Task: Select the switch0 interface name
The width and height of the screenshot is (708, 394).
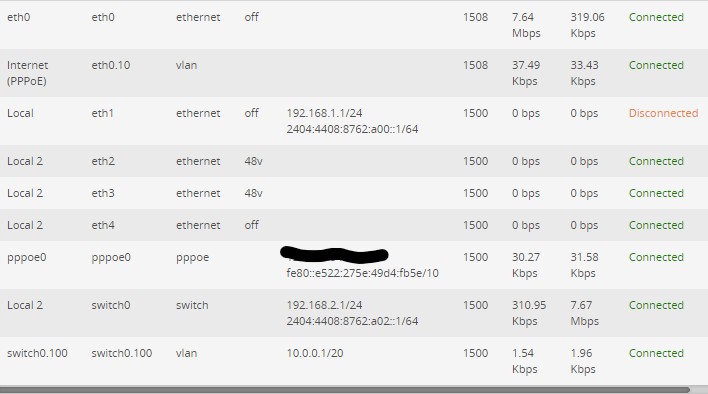Action: coord(111,305)
